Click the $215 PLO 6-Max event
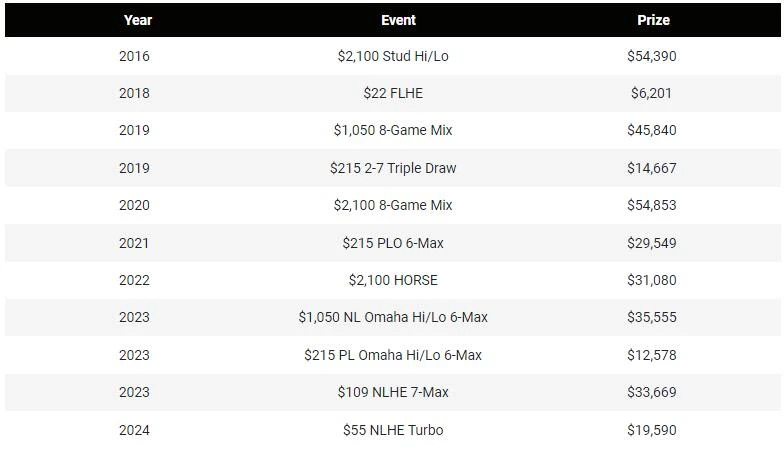784x473 pixels. 393,243
